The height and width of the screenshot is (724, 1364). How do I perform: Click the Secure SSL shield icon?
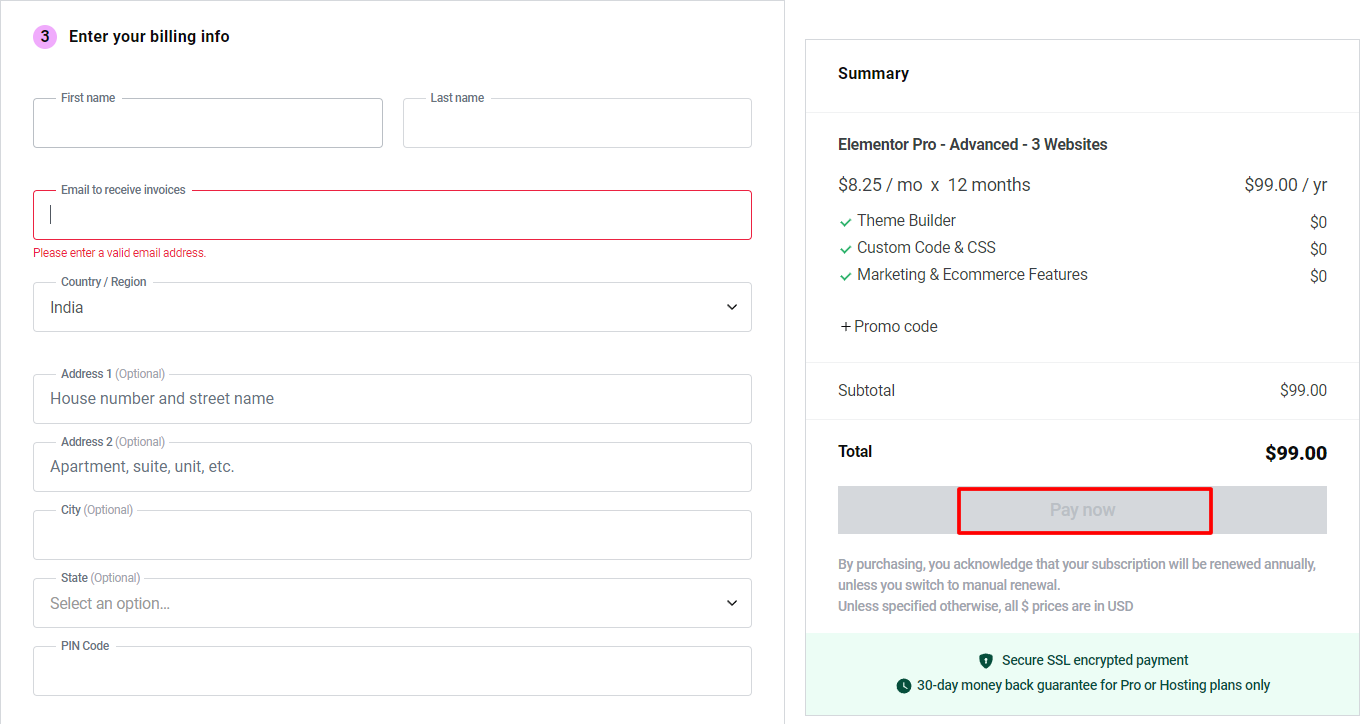click(x=986, y=661)
